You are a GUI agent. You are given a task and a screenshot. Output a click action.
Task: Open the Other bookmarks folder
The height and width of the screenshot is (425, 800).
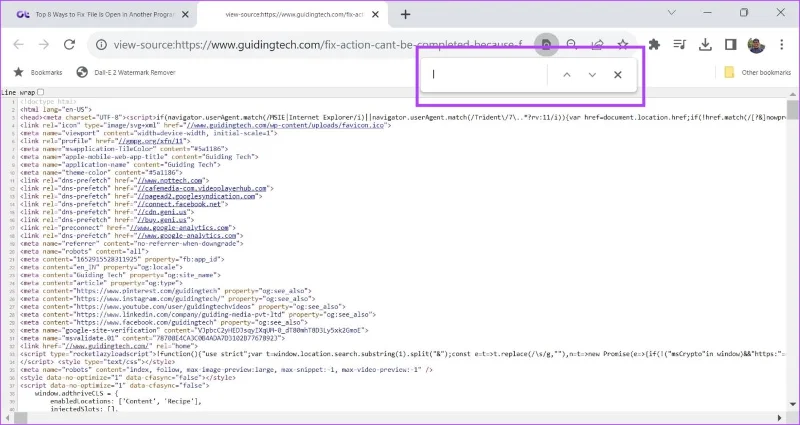[x=758, y=72]
